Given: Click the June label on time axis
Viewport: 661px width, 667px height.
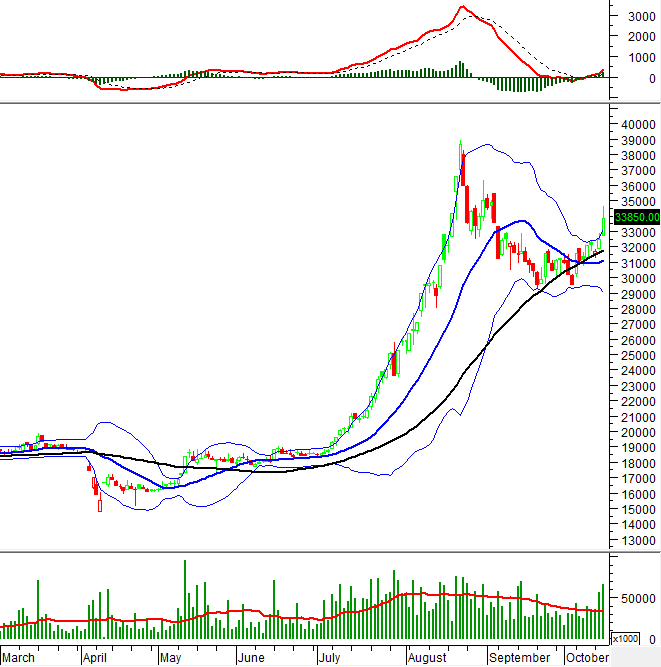Looking at the screenshot, I should (251, 657).
